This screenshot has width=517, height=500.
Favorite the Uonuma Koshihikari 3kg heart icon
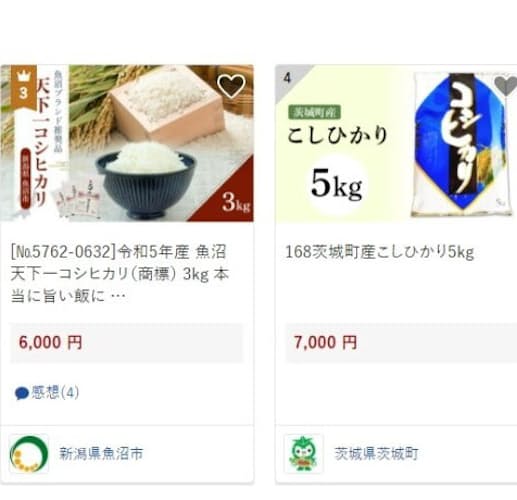click(x=231, y=86)
